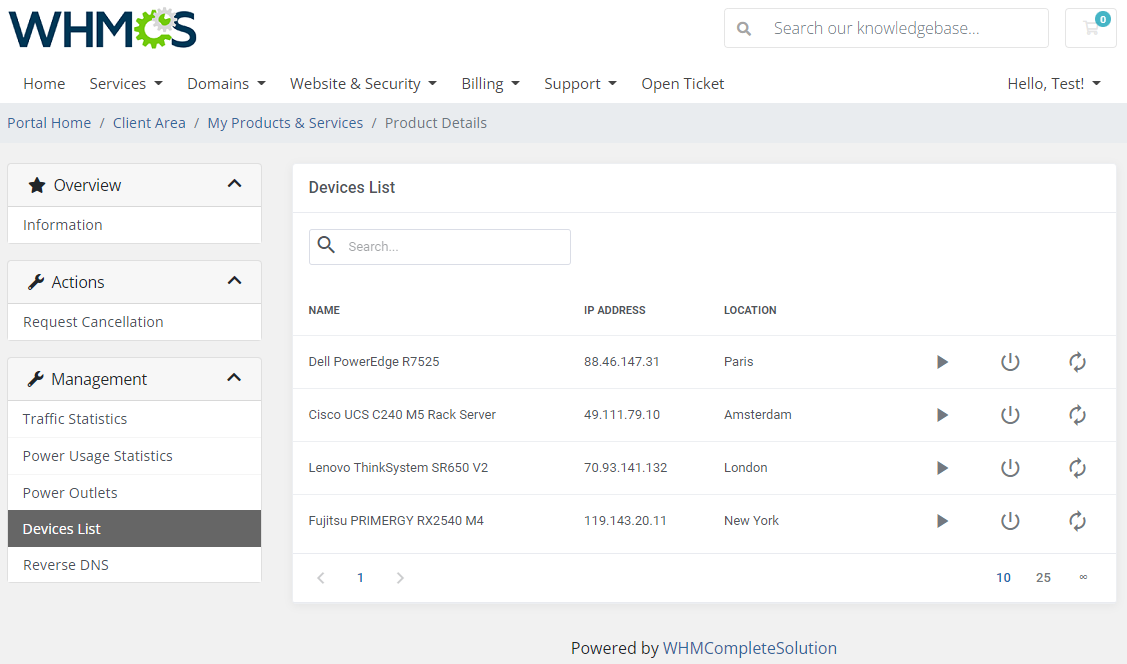The image size is (1127, 664).
Task: Open the Request Cancellation page
Action: 93,321
